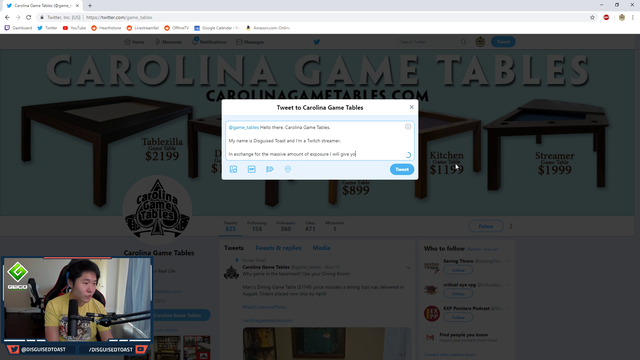Go back in browser history
This screenshot has width=640, height=360.
[x=7, y=17]
